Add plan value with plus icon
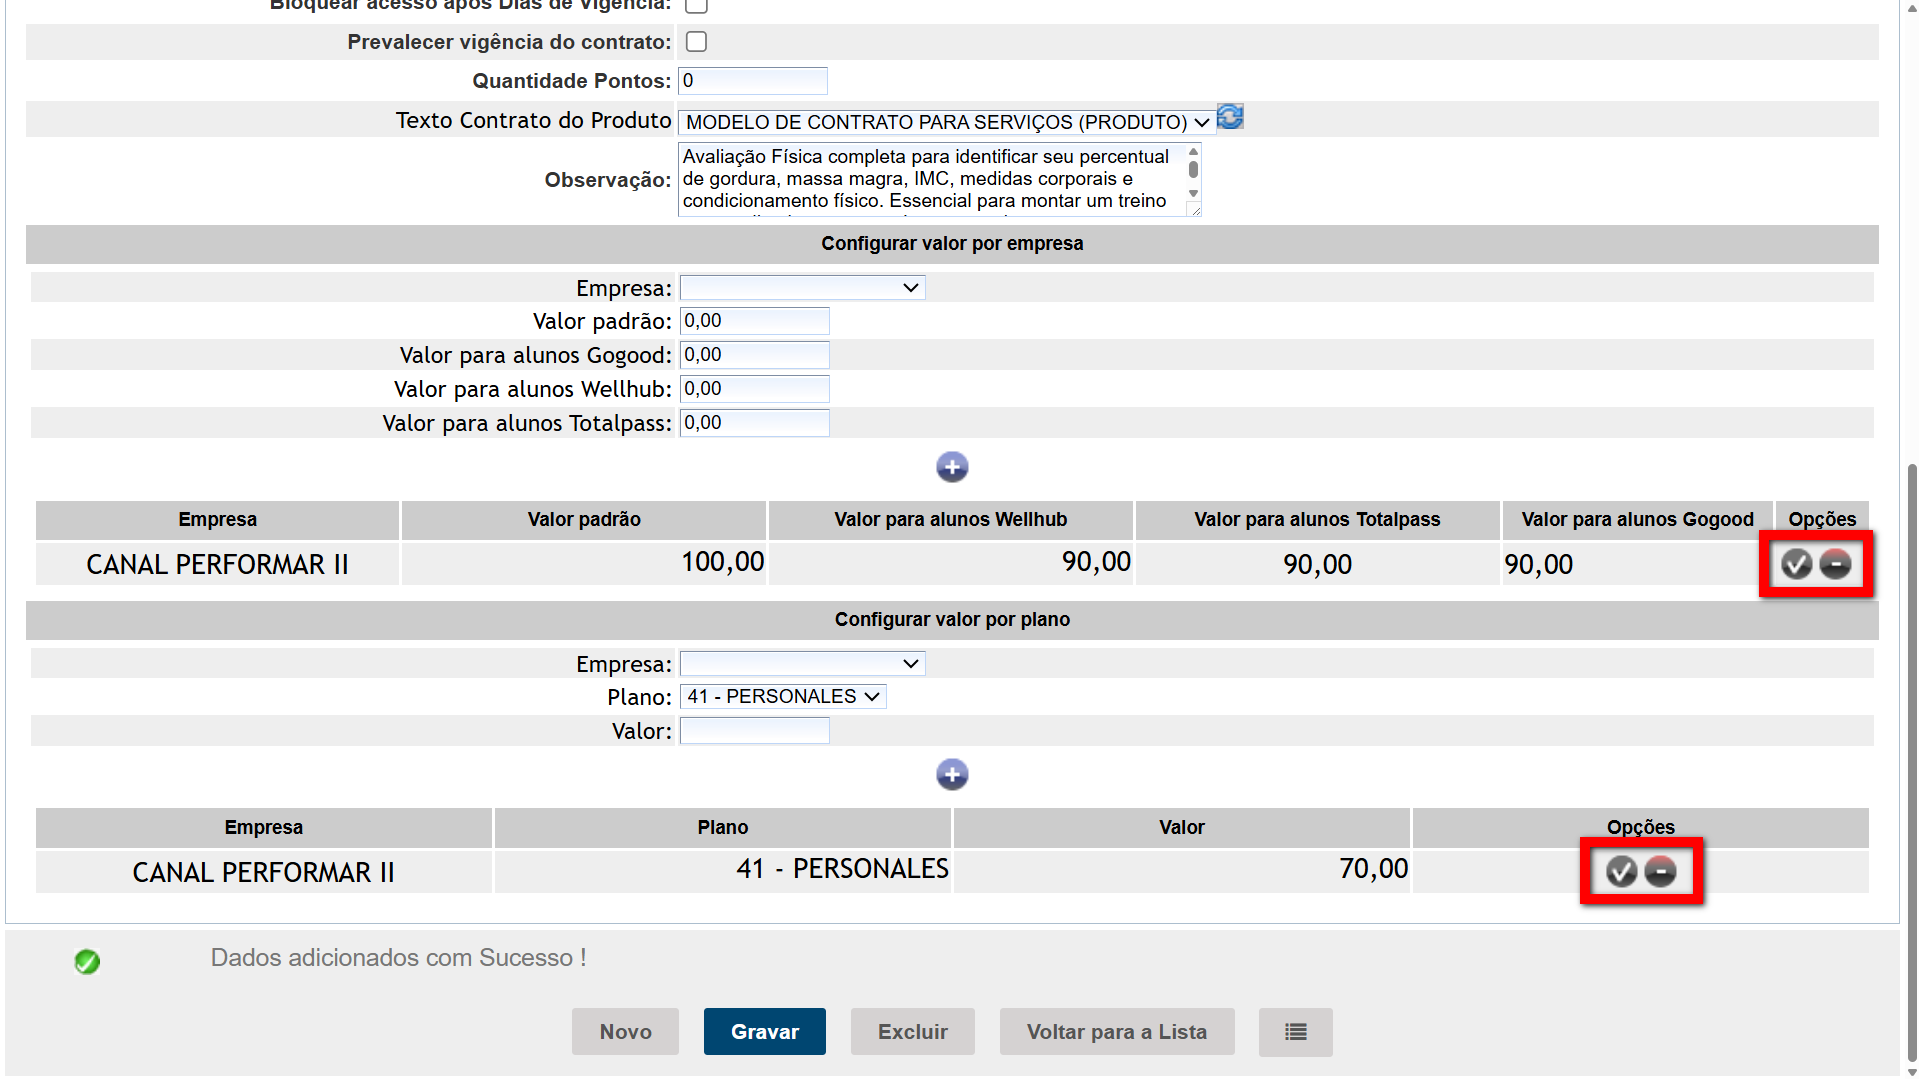The height and width of the screenshot is (1079, 1919). coord(951,775)
